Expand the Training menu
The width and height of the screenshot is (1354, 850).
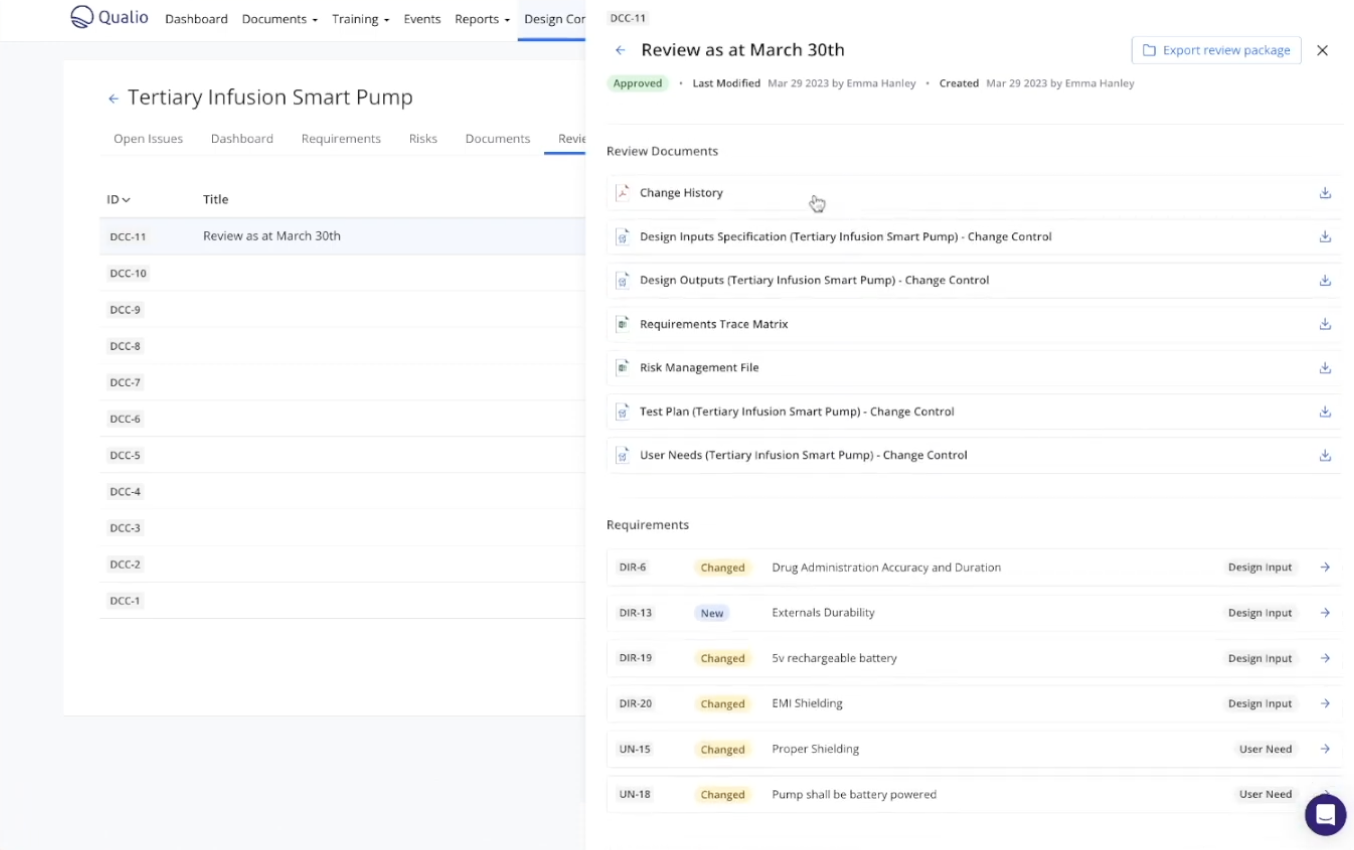tap(360, 19)
